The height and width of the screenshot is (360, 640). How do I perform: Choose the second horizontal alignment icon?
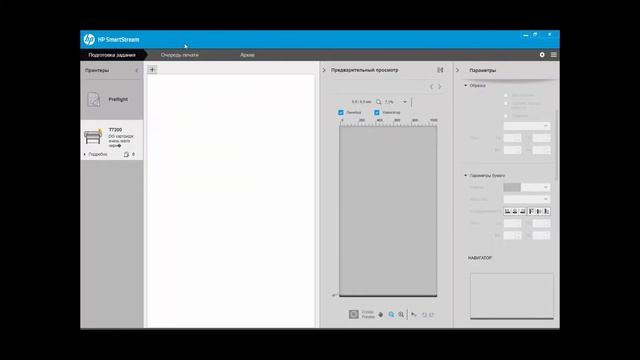(515, 211)
